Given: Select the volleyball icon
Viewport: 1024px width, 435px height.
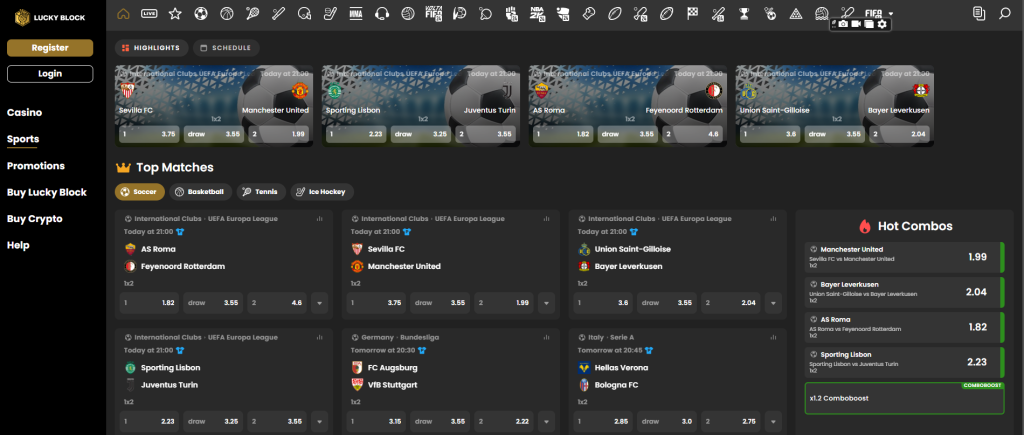Looking at the screenshot, I should click(x=408, y=13).
